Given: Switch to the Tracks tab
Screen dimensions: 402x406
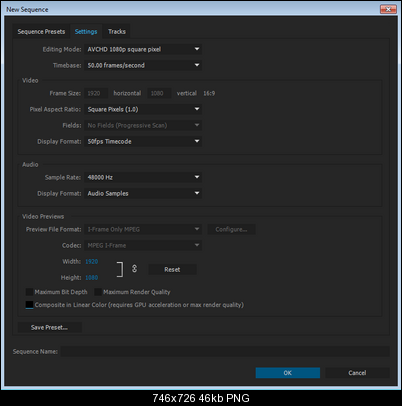Looking at the screenshot, I should (117, 32).
